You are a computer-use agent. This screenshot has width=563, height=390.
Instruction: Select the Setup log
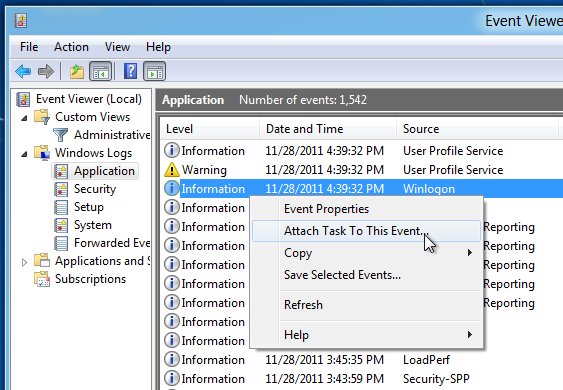click(x=89, y=207)
